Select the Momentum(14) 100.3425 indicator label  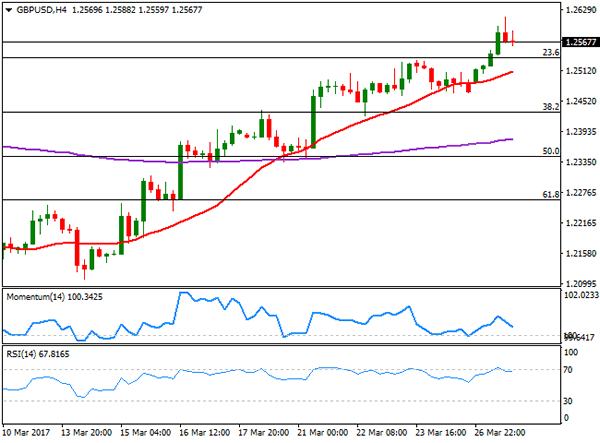[54, 297]
